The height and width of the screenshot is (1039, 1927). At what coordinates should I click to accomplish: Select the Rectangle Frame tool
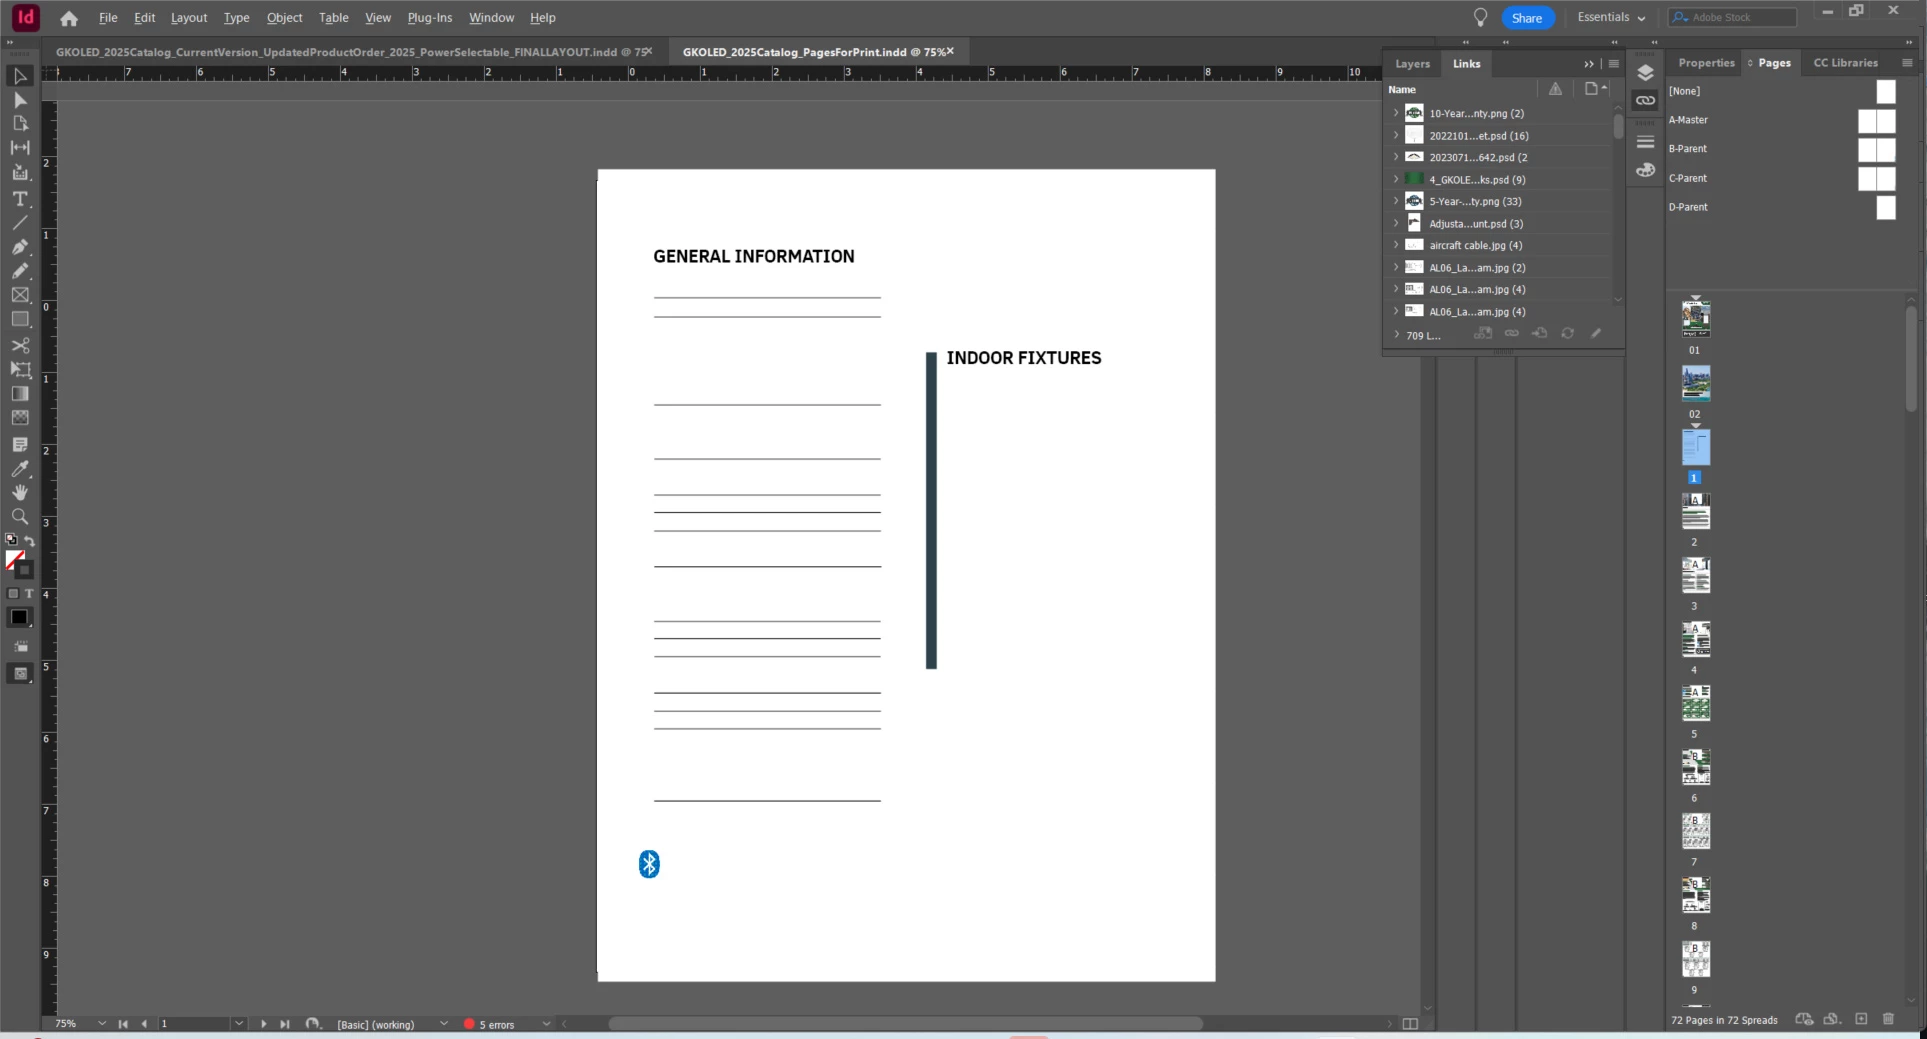[x=20, y=295]
